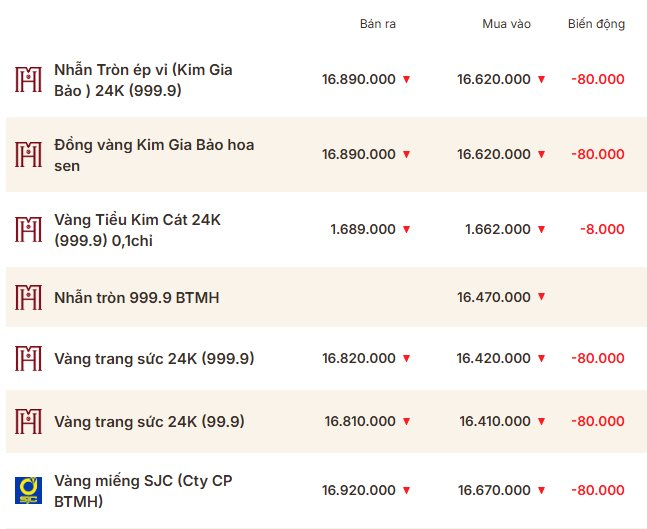This screenshot has width=647, height=529.
Task: Click buy price 16.670.000 for SJC
Action: click(494, 491)
